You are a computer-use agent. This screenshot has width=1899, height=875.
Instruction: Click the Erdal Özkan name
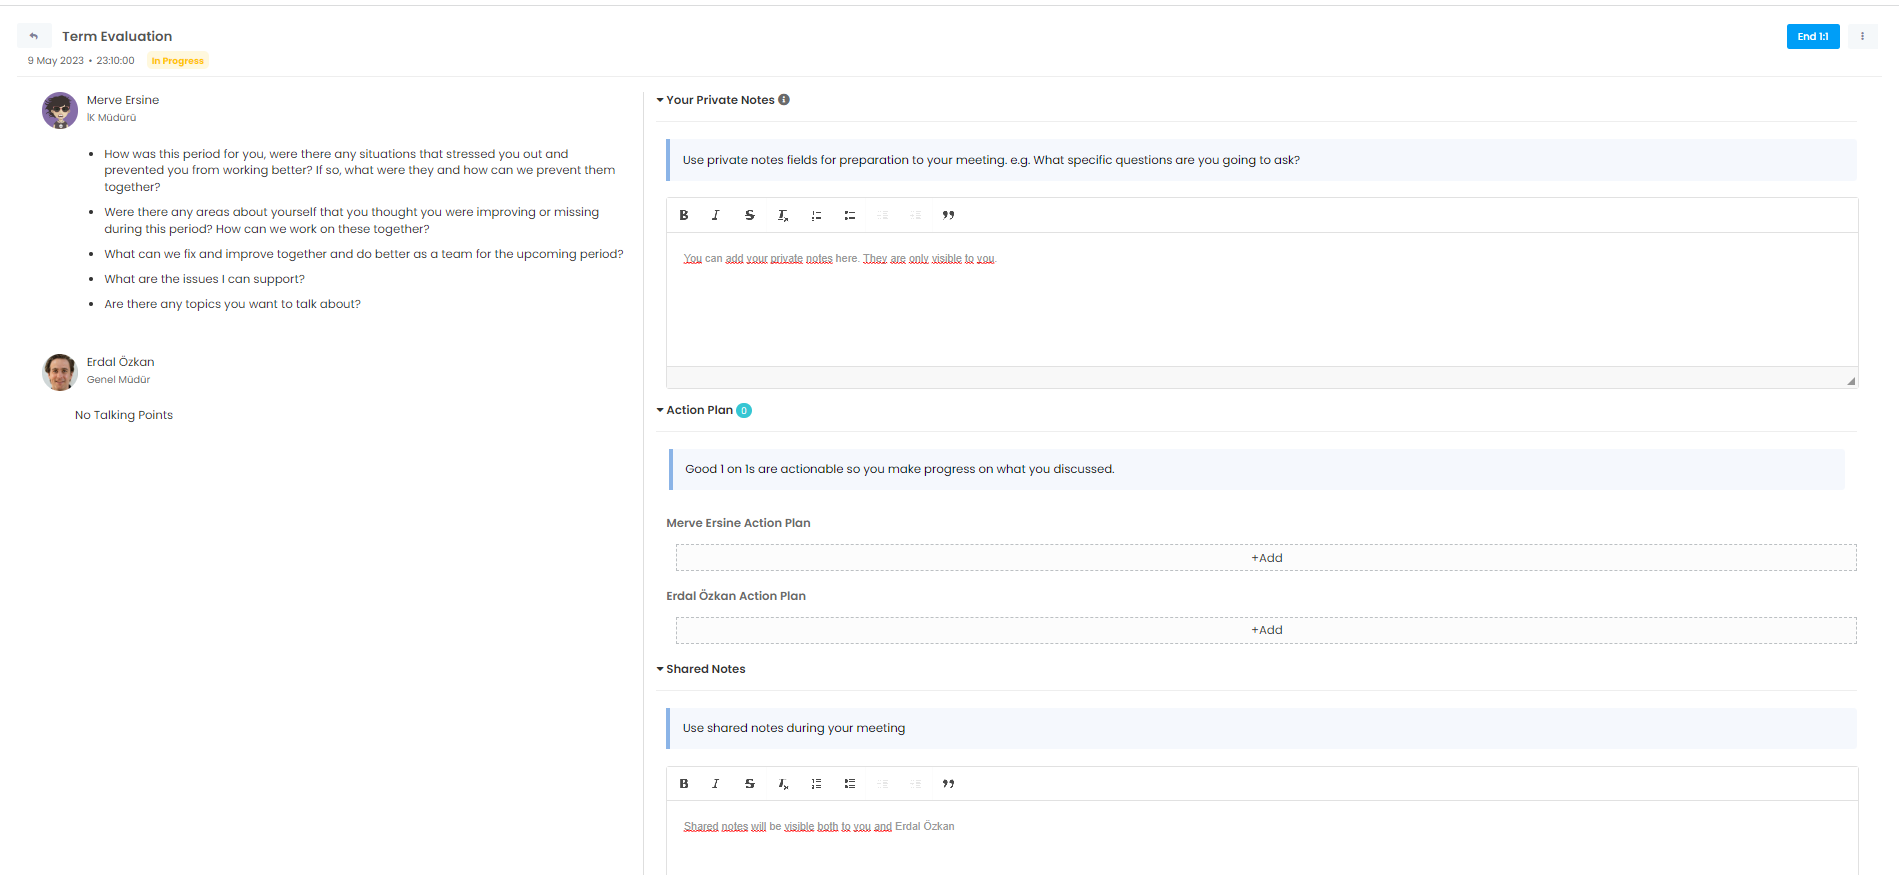(x=120, y=362)
